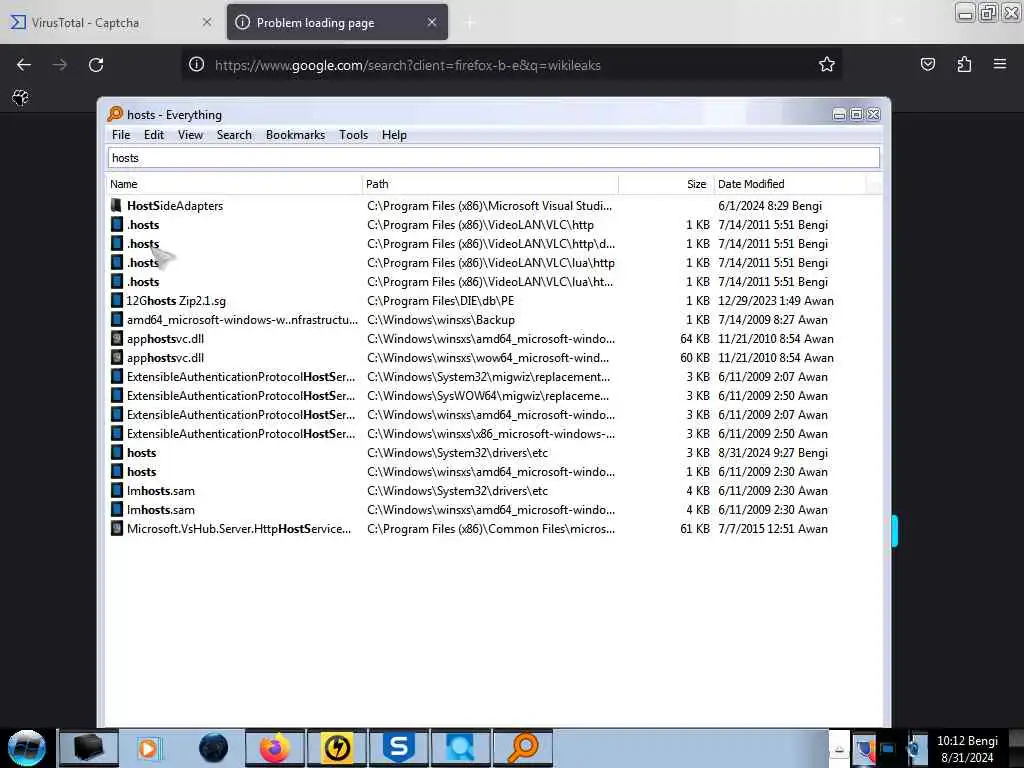Open the media player taskbar icon
Image resolution: width=1024 pixels, height=768 pixels.
(149, 748)
